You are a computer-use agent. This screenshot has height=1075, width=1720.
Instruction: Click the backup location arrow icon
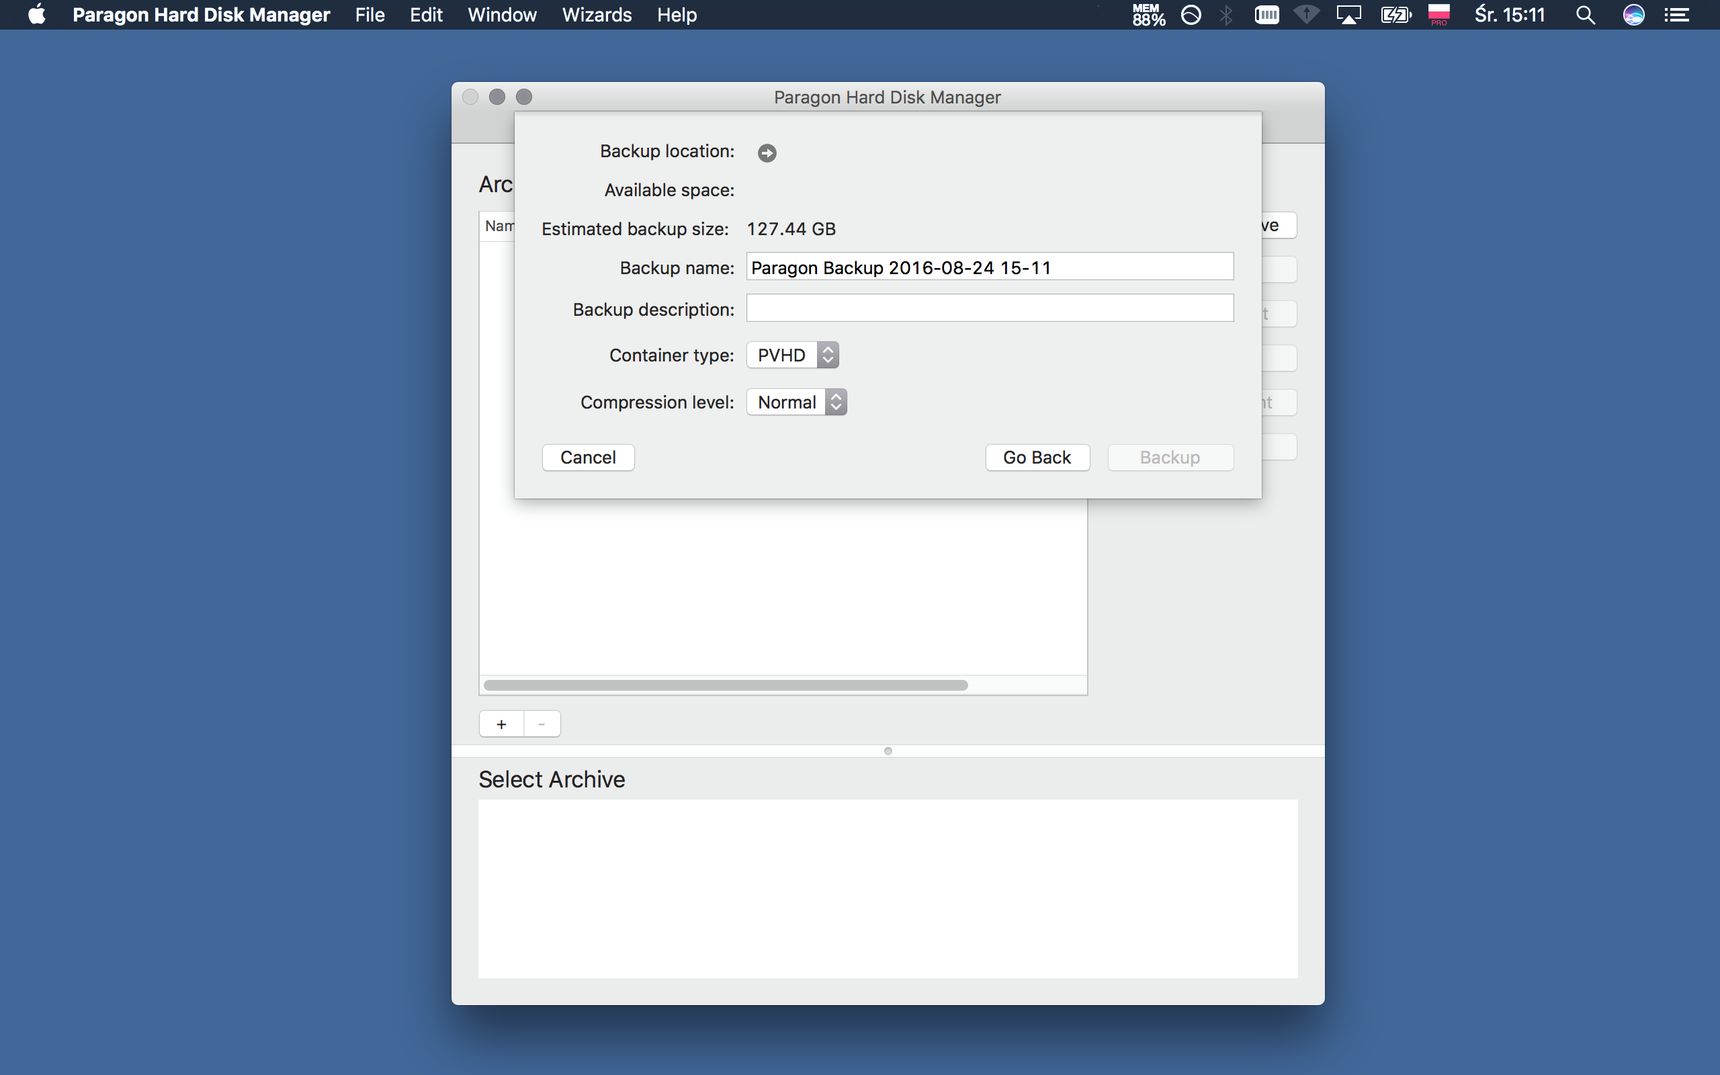coord(767,153)
